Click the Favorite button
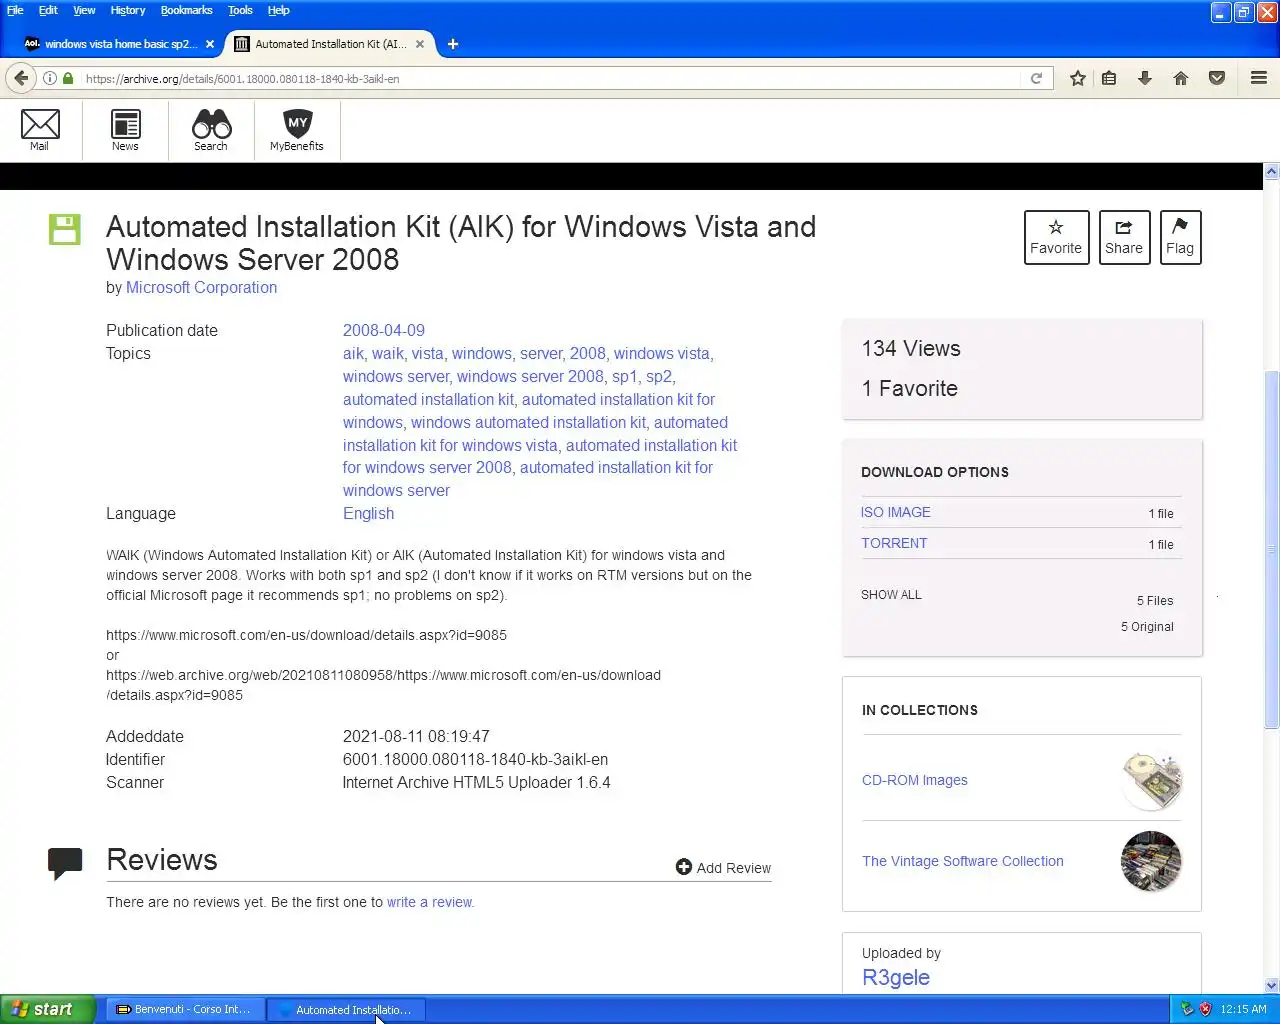 [1056, 237]
